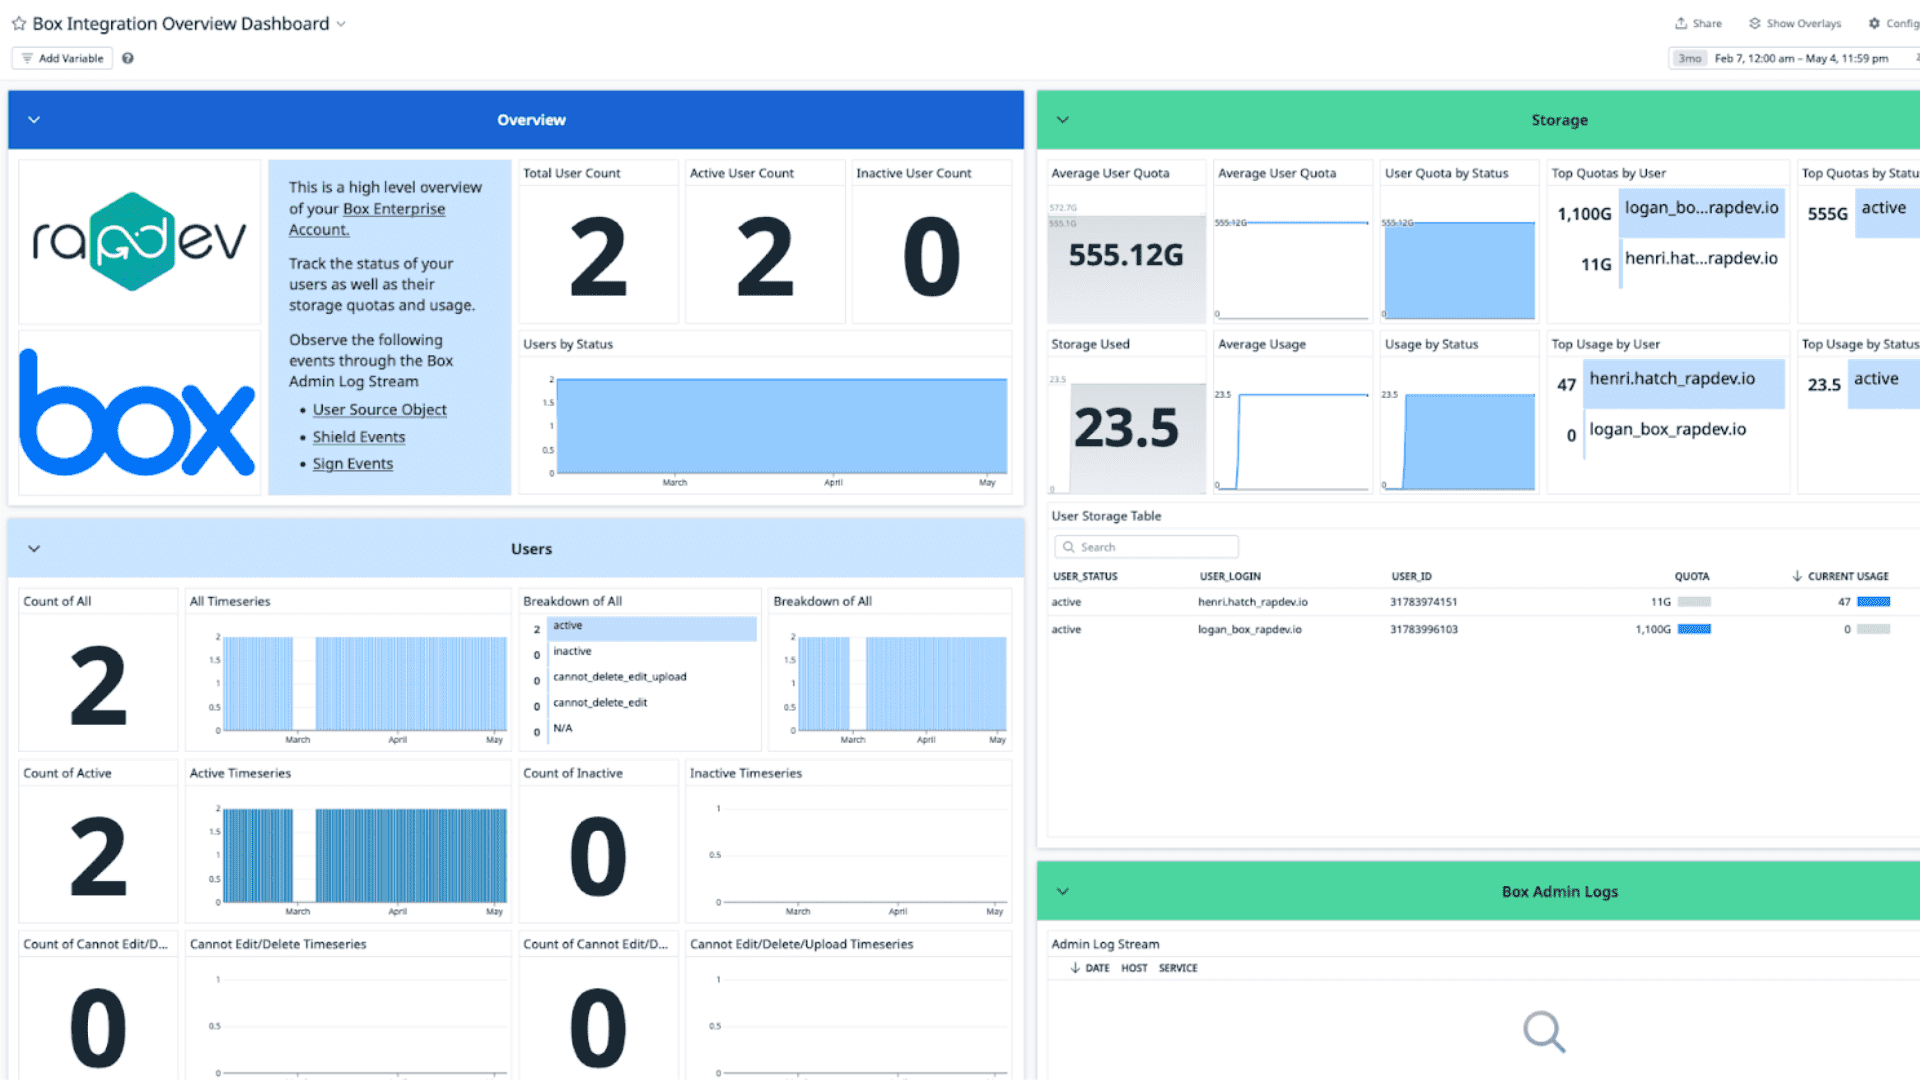
Task: Collapse the Users section
Action: 34,548
